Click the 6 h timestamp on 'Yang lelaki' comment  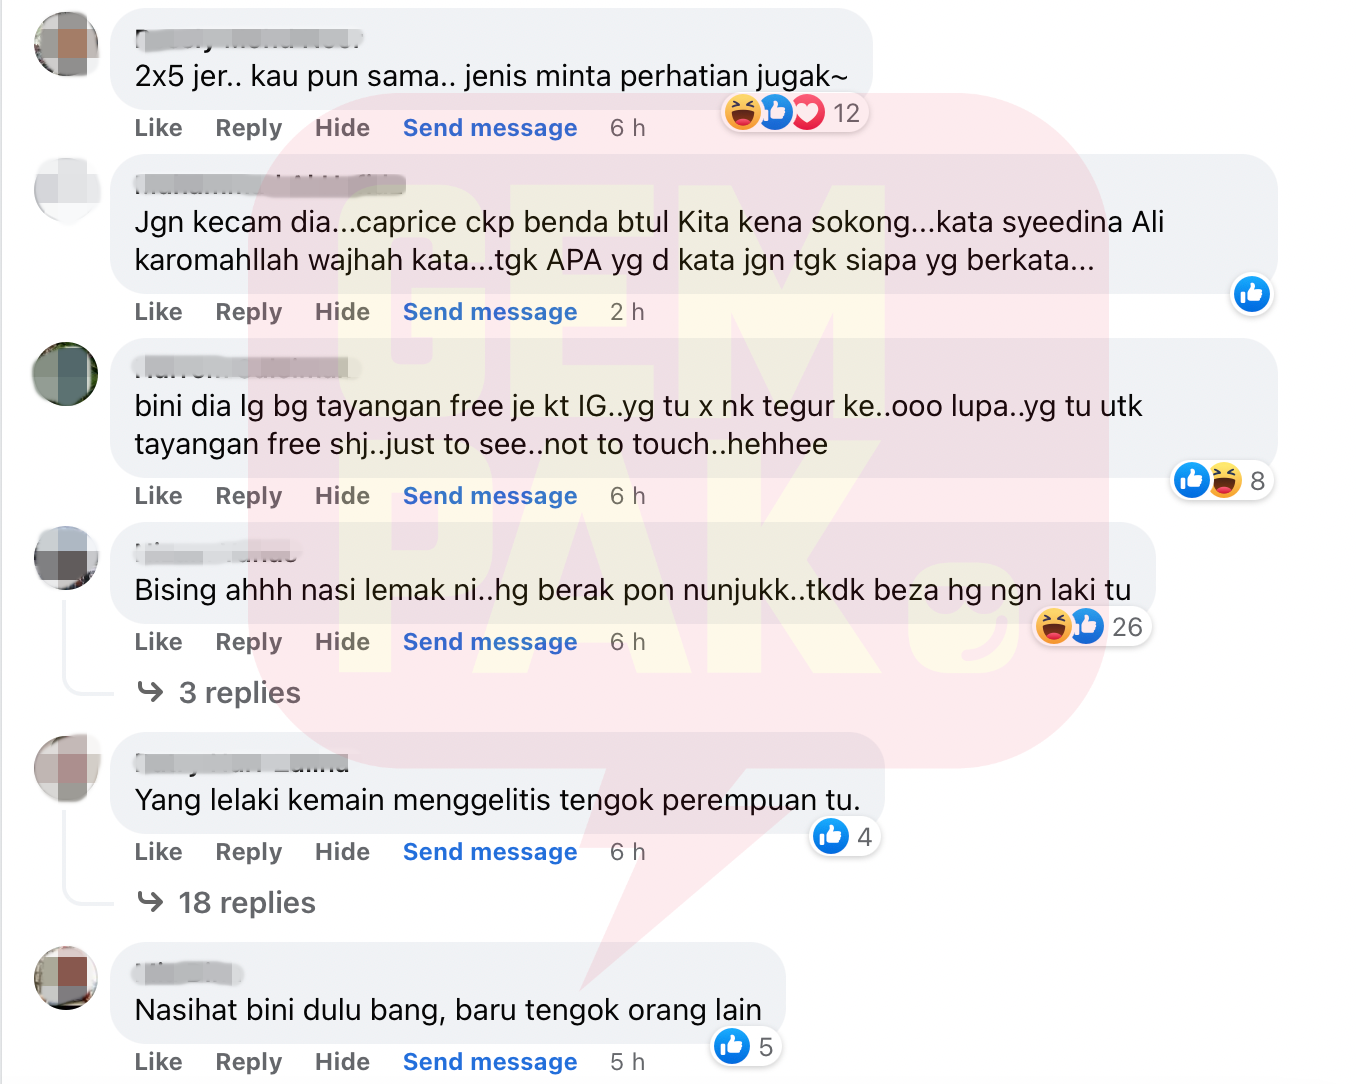(627, 852)
